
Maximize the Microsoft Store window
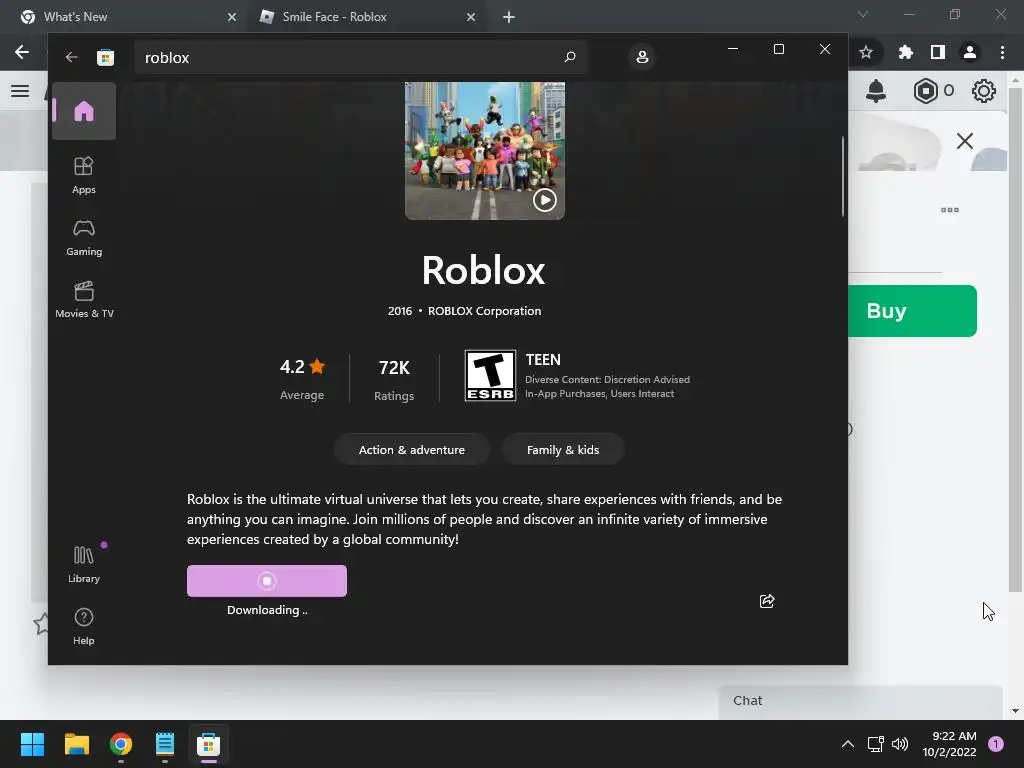[x=778, y=49]
